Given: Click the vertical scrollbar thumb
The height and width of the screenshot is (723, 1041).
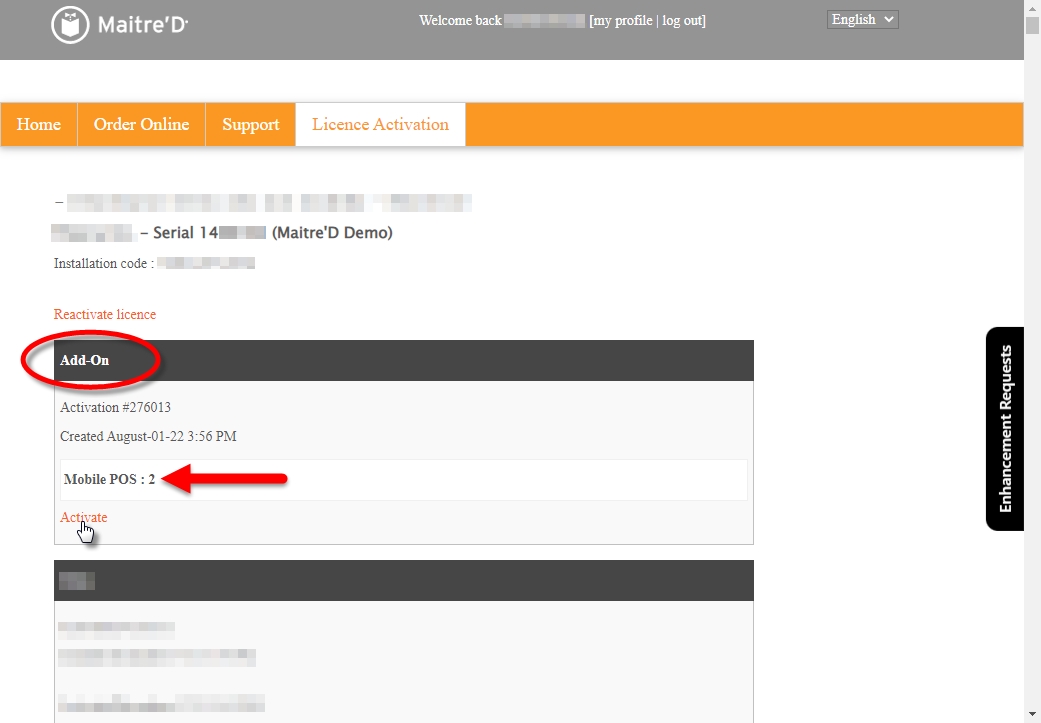Looking at the screenshot, I should (1032, 26).
